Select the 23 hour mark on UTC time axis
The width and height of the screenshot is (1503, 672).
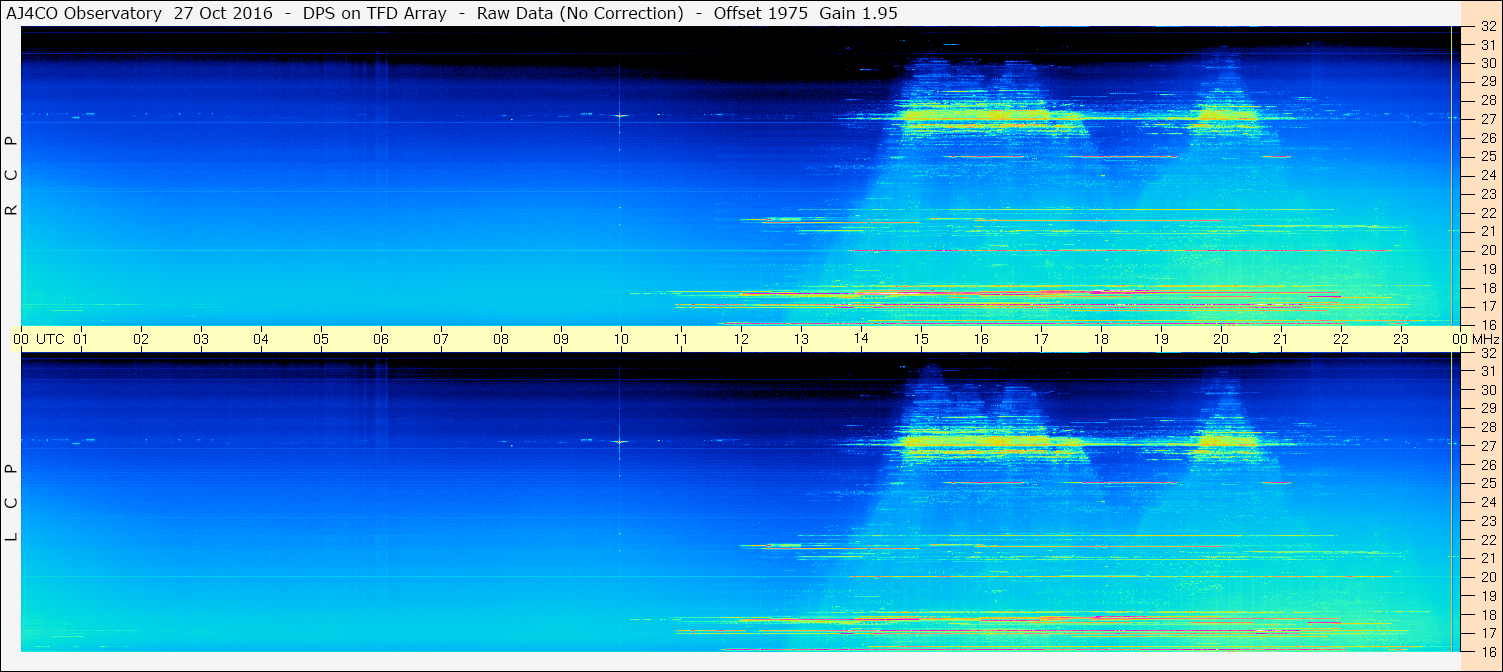point(1401,339)
